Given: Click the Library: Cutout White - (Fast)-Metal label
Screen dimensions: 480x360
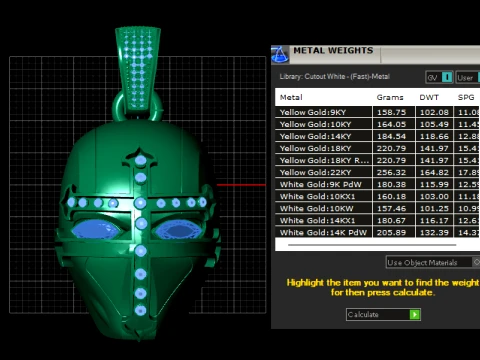Looking at the screenshot, I should [x=335, y=77].
